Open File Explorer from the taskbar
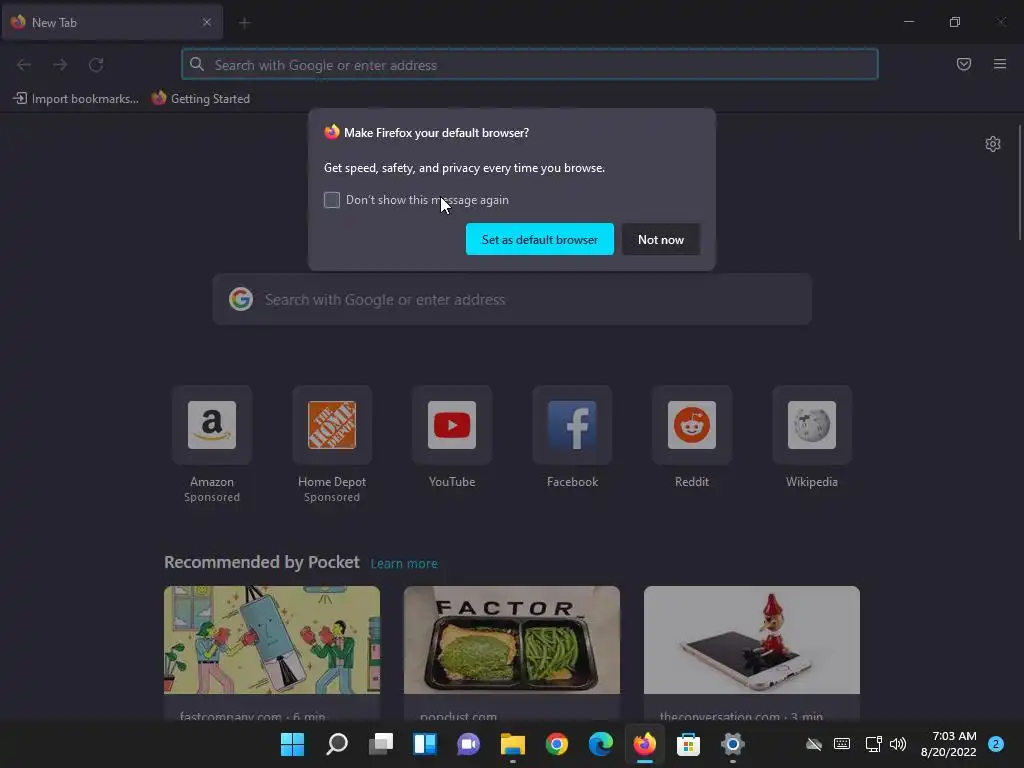 click(x=513, y=744)
